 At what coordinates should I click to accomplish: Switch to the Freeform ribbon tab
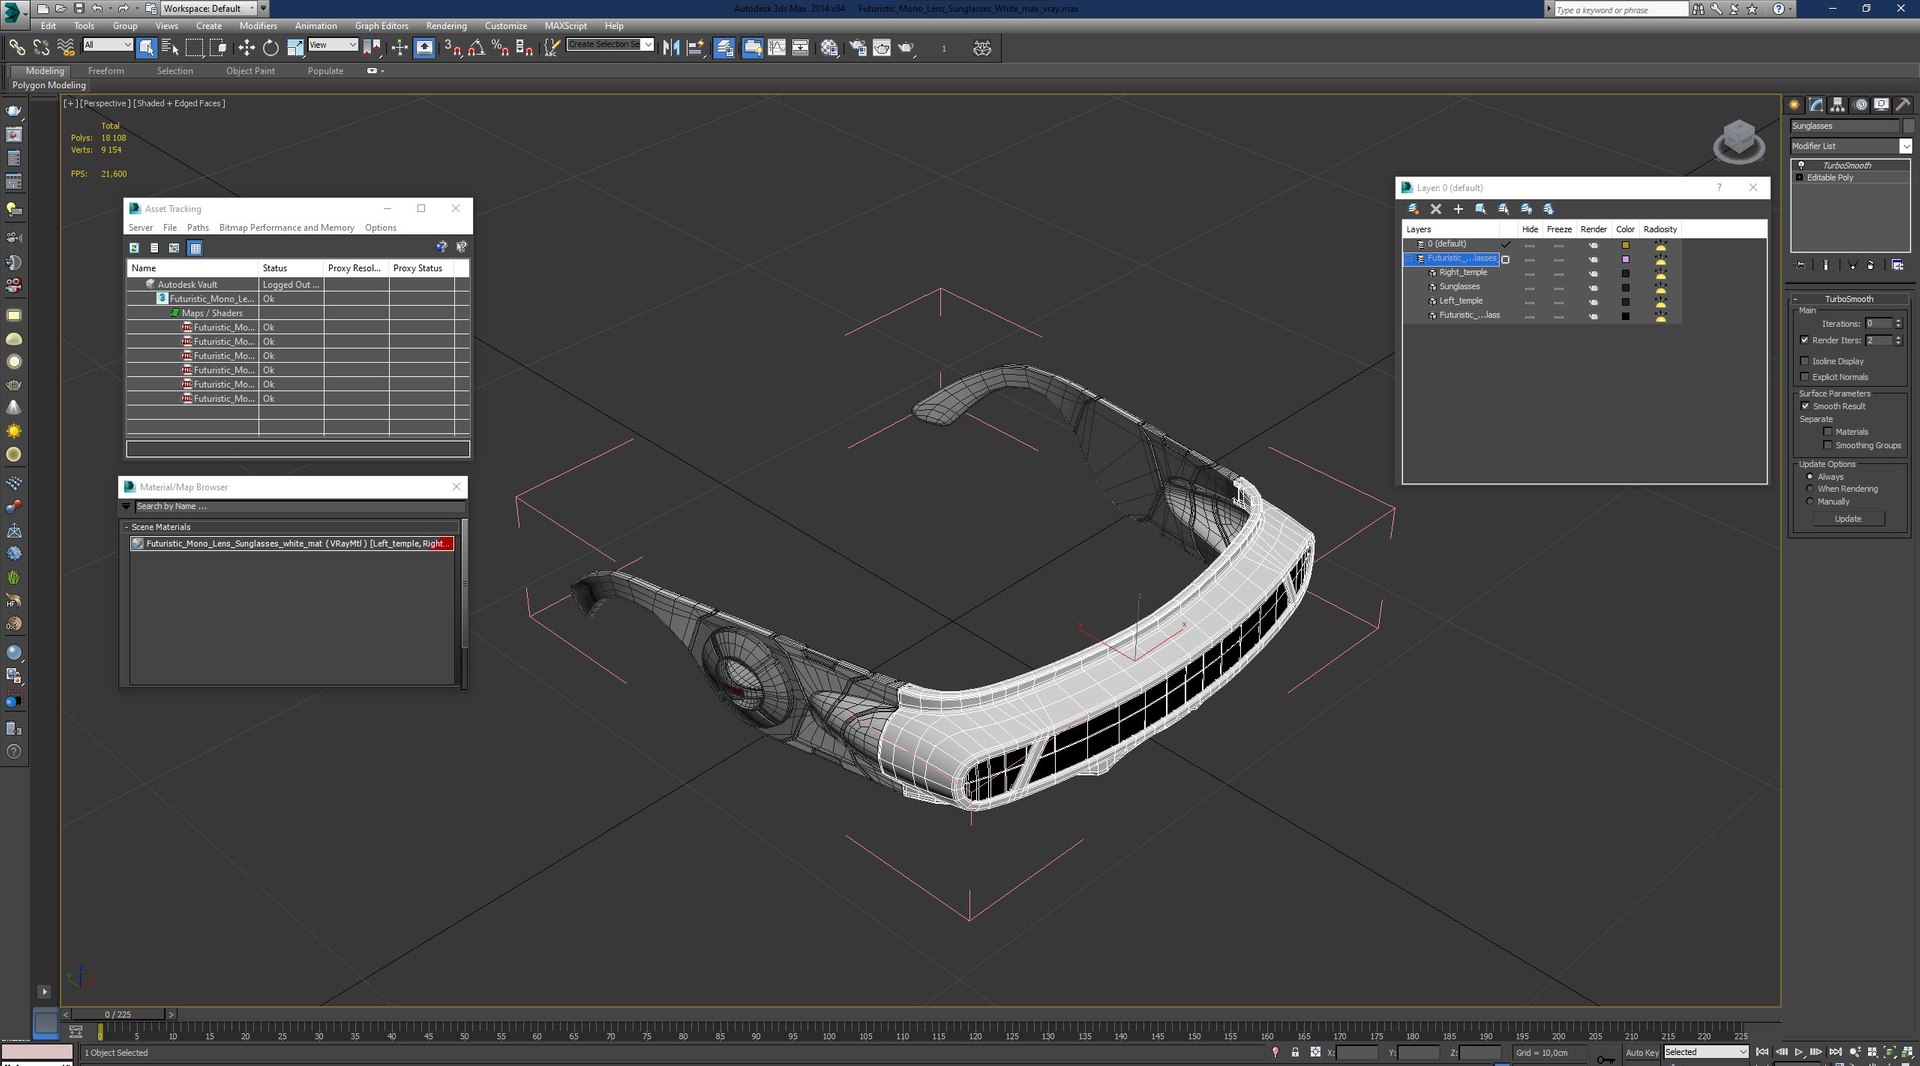[x=106, y=71]
